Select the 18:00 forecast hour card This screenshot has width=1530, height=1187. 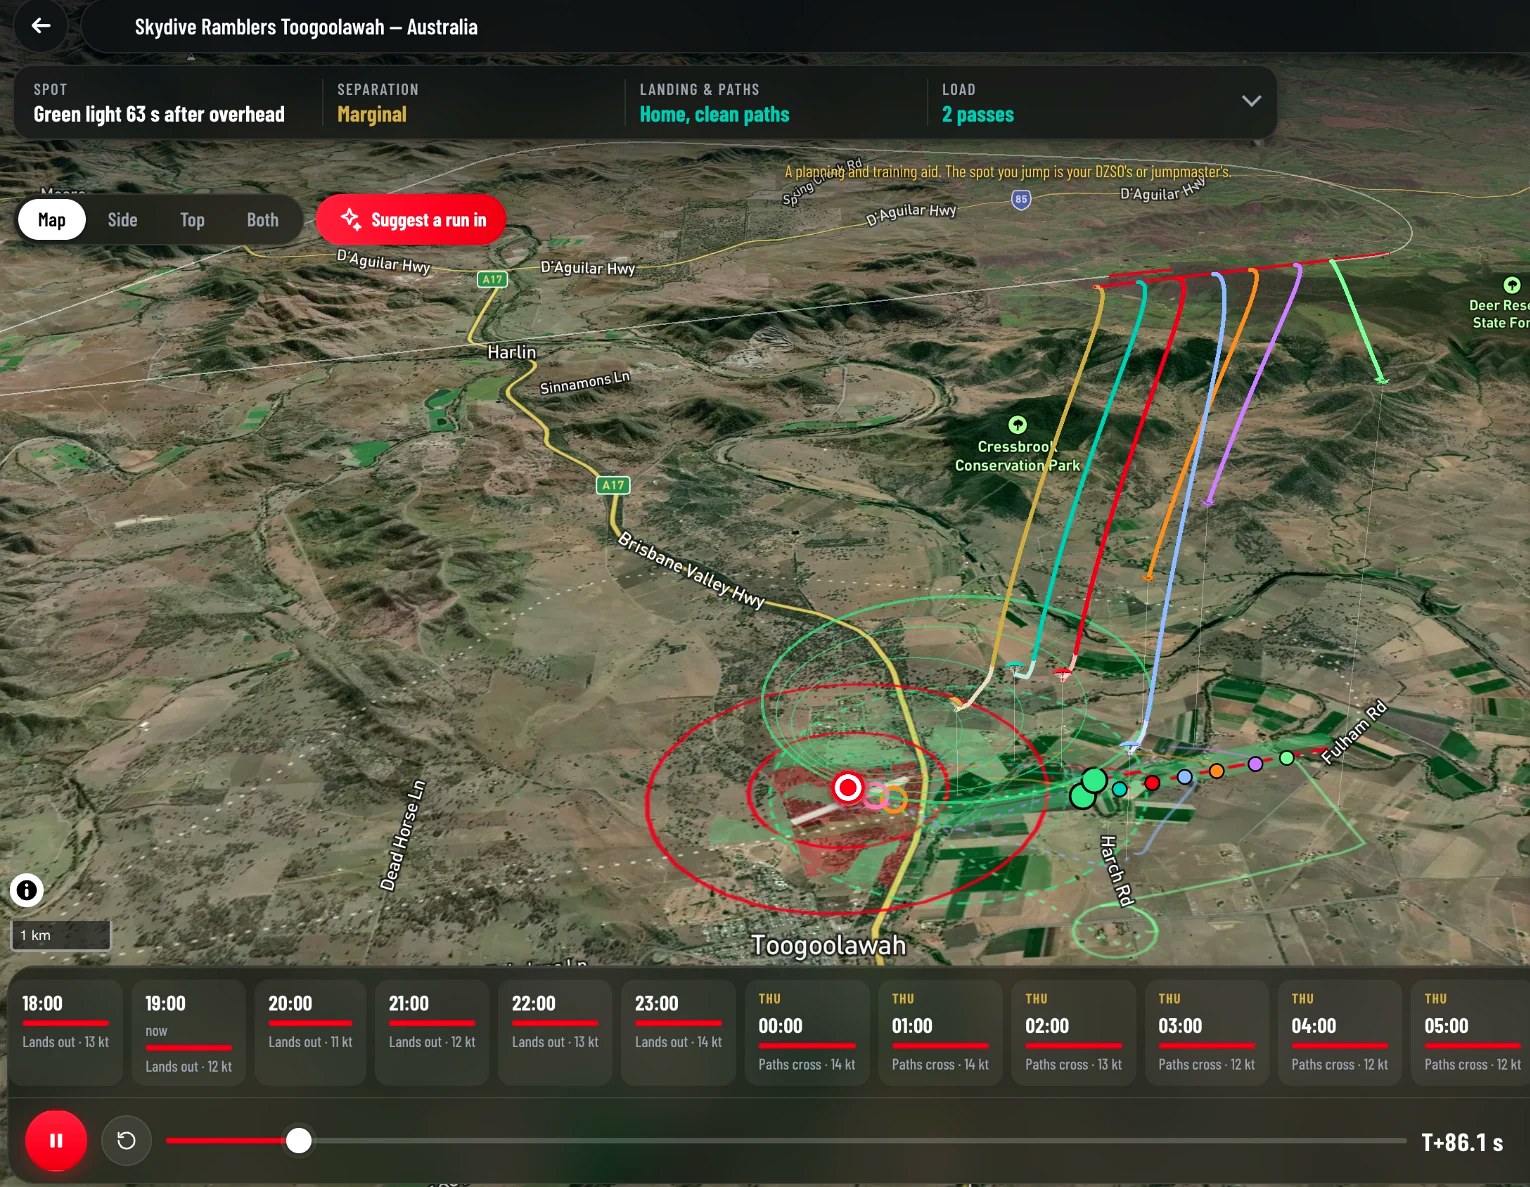(66, 1031)
